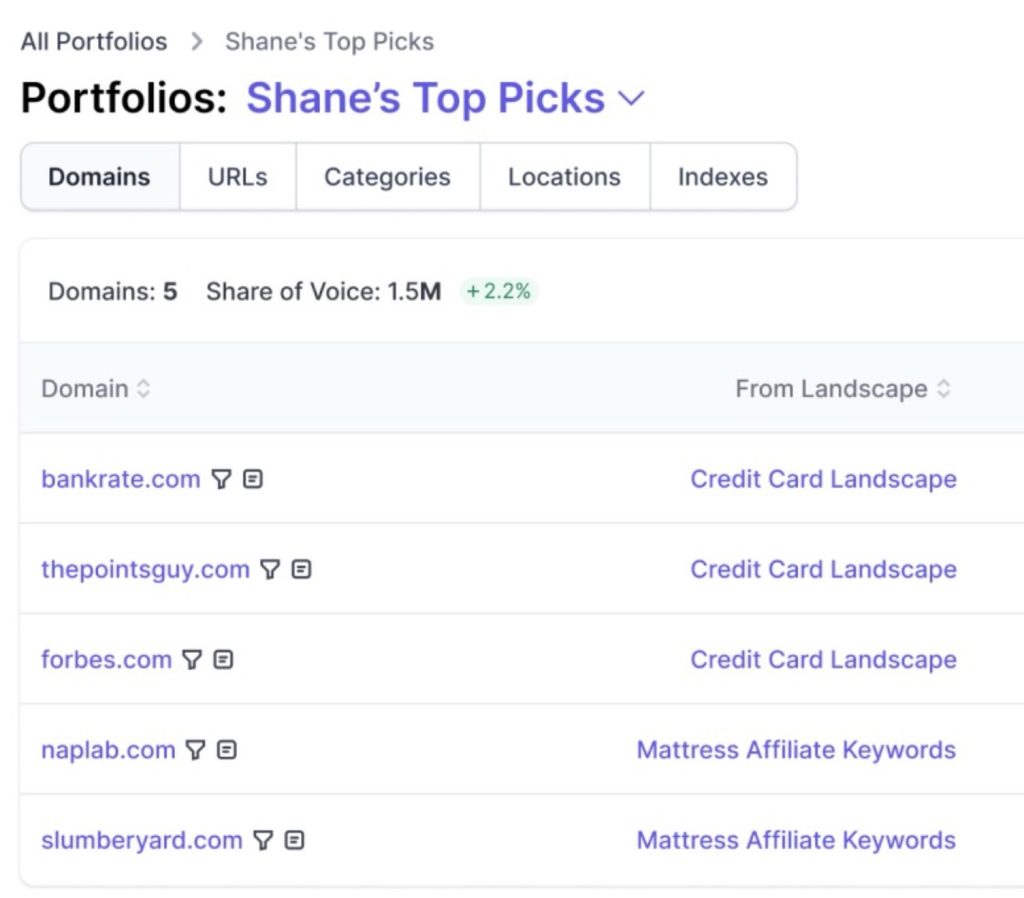Image resolution: width=1024 pixels, height=898 pixels.
Task: Select the Indexes tab
Action: click(722, 177)
